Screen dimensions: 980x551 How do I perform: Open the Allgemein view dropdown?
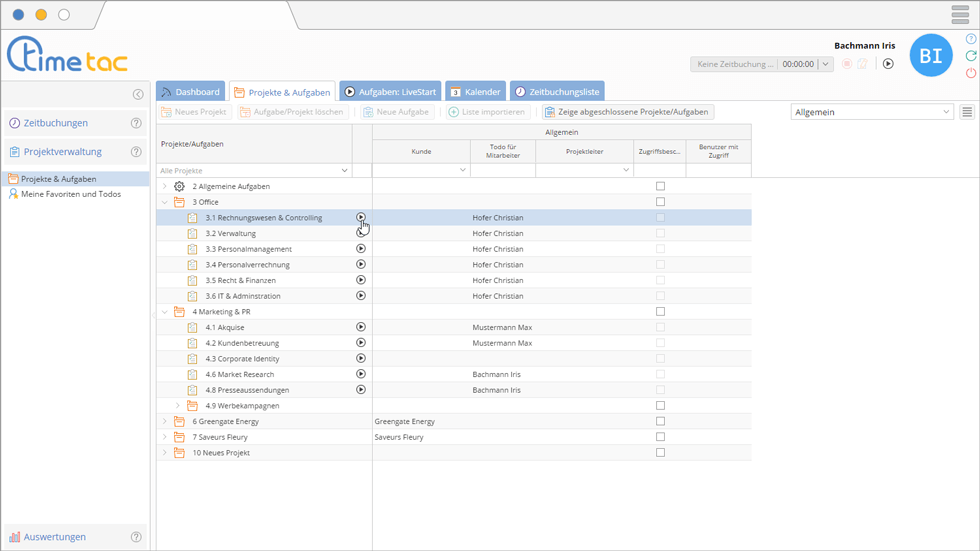871,112
